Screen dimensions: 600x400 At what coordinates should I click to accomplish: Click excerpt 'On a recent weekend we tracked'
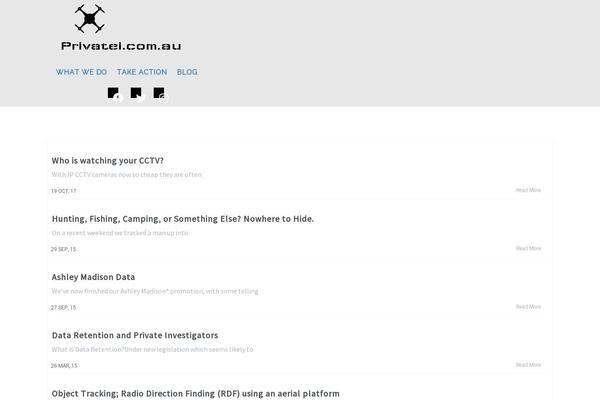120,233
